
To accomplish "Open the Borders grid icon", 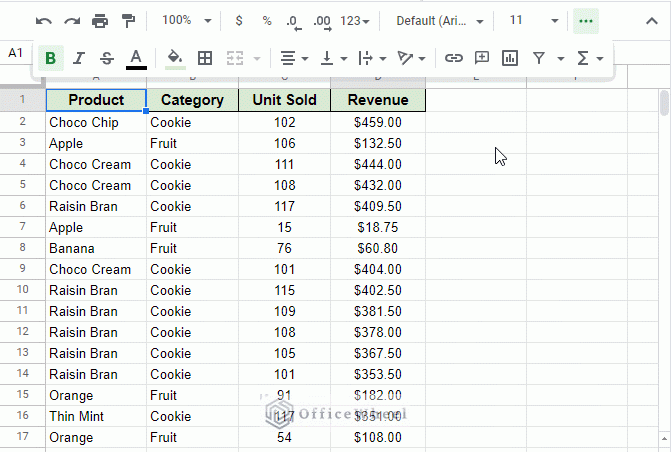I will (x=205, y=58).
